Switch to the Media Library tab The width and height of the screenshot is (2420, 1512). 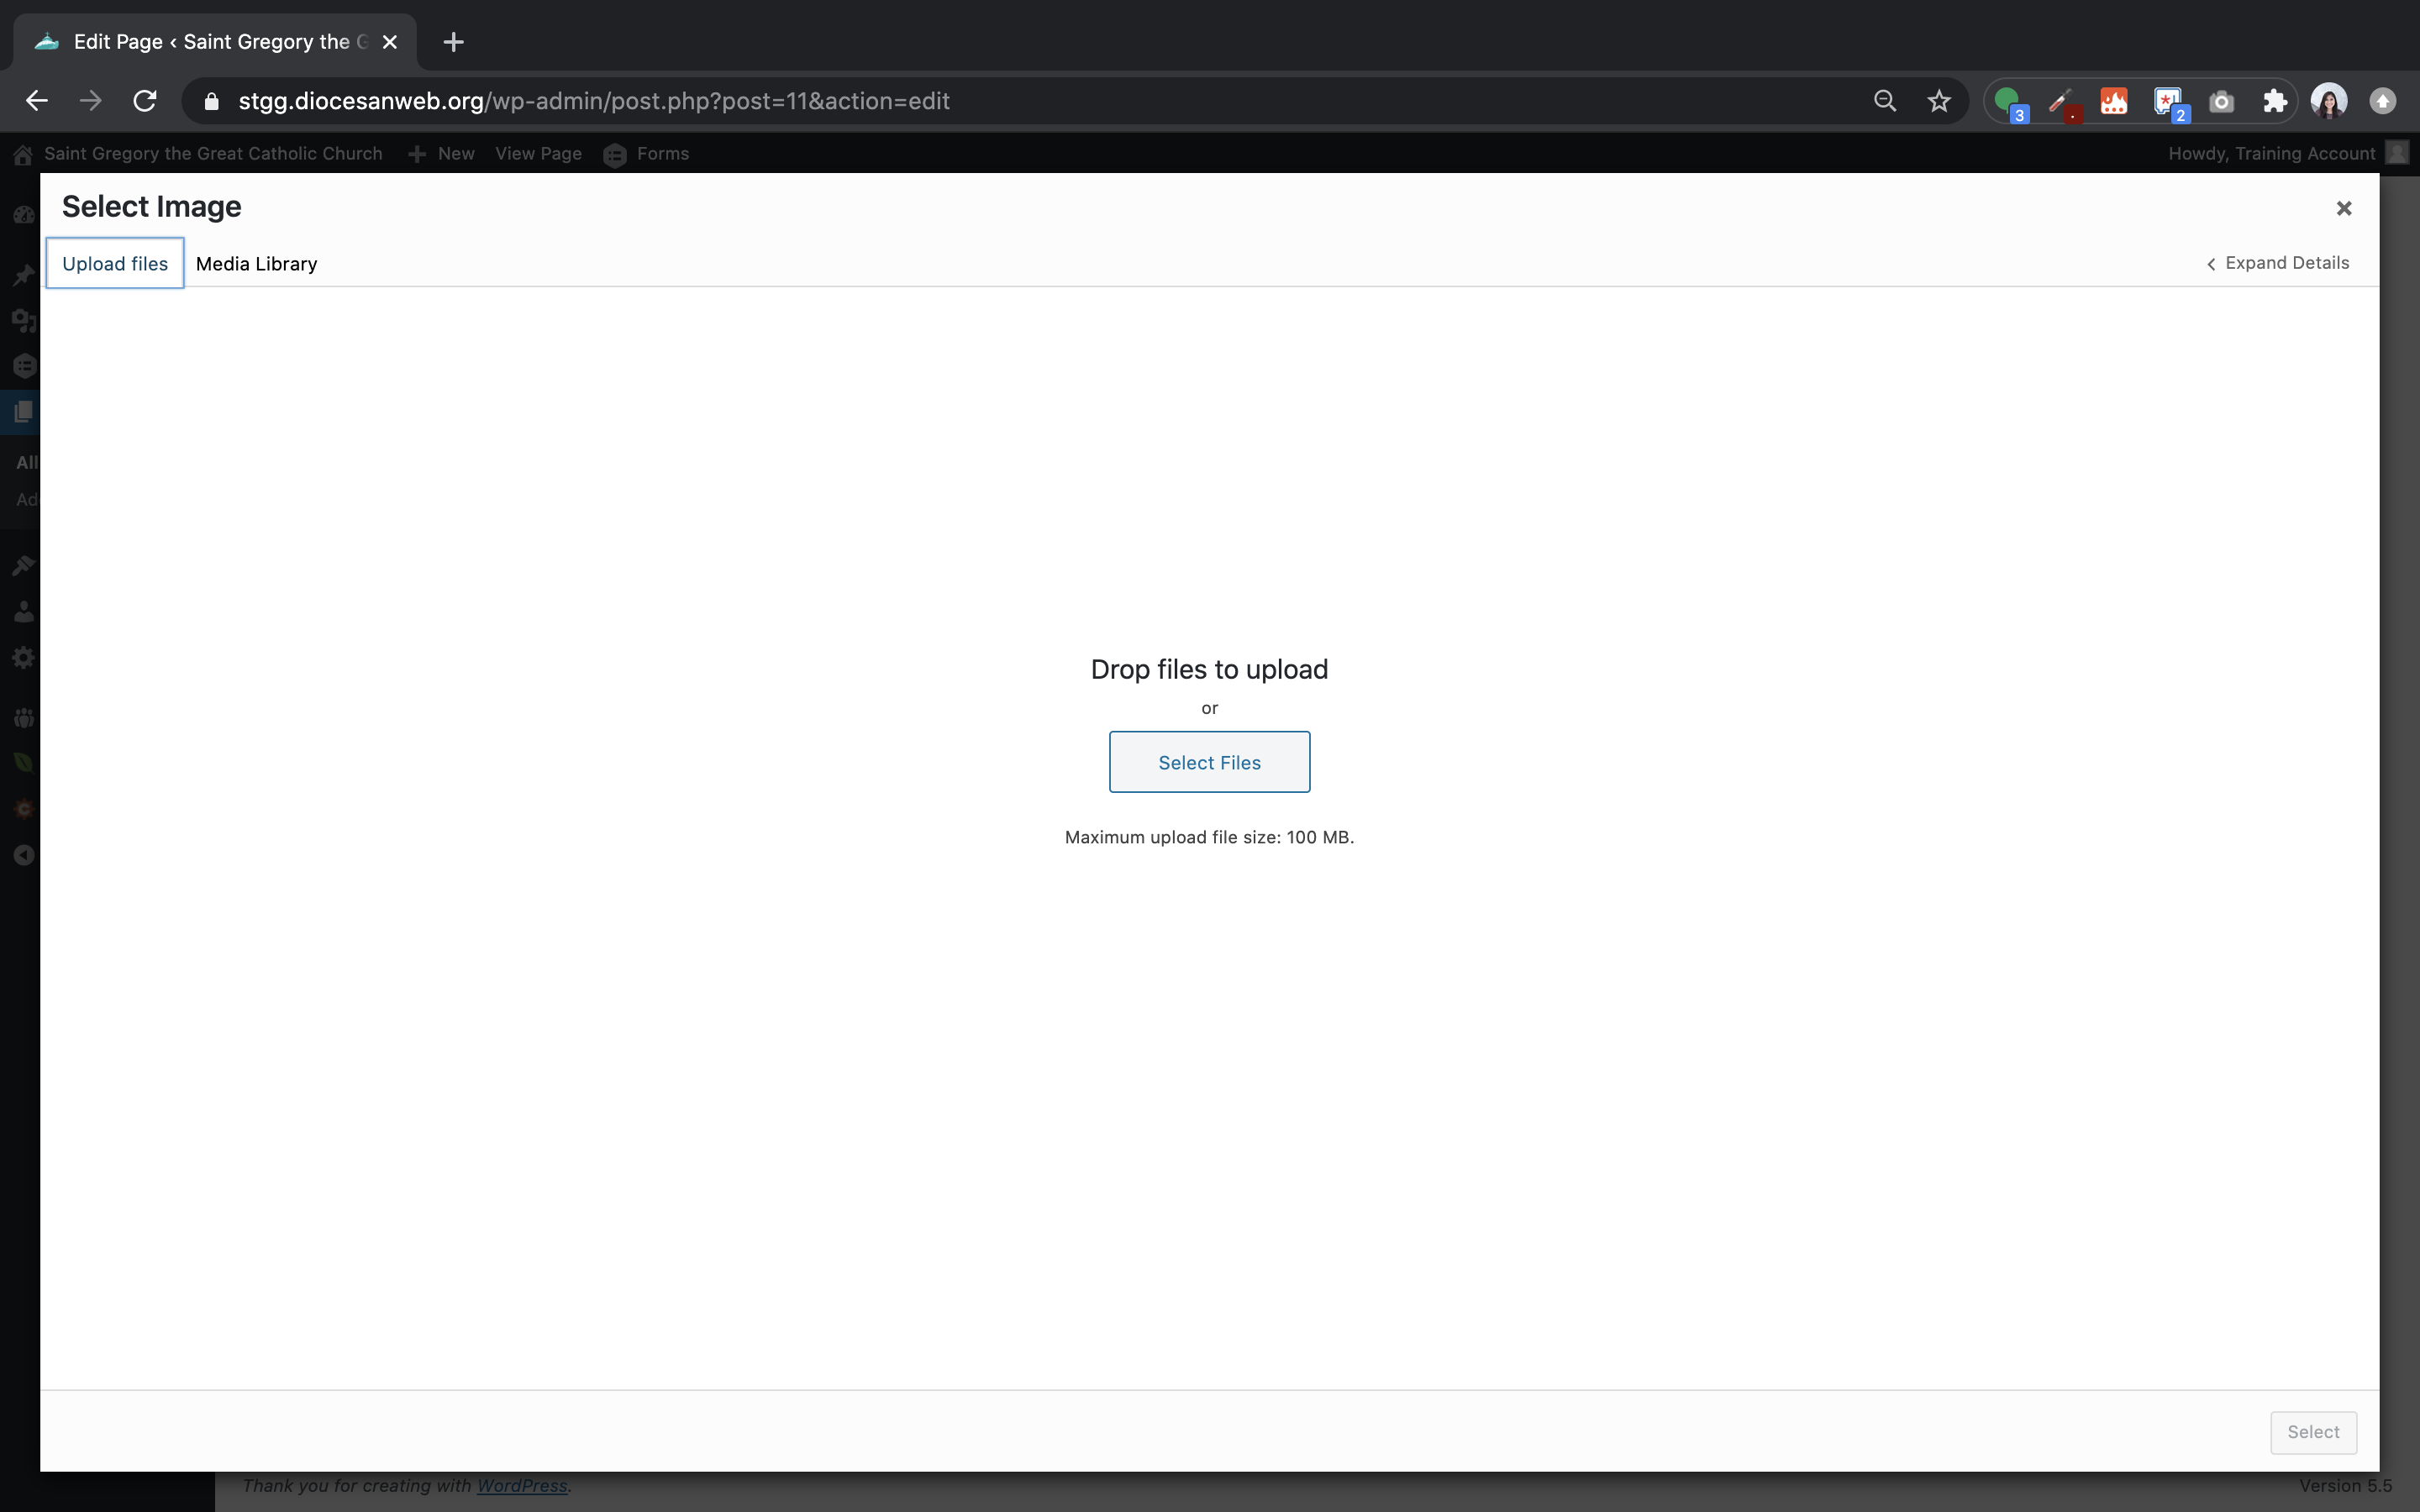[256, 264]
